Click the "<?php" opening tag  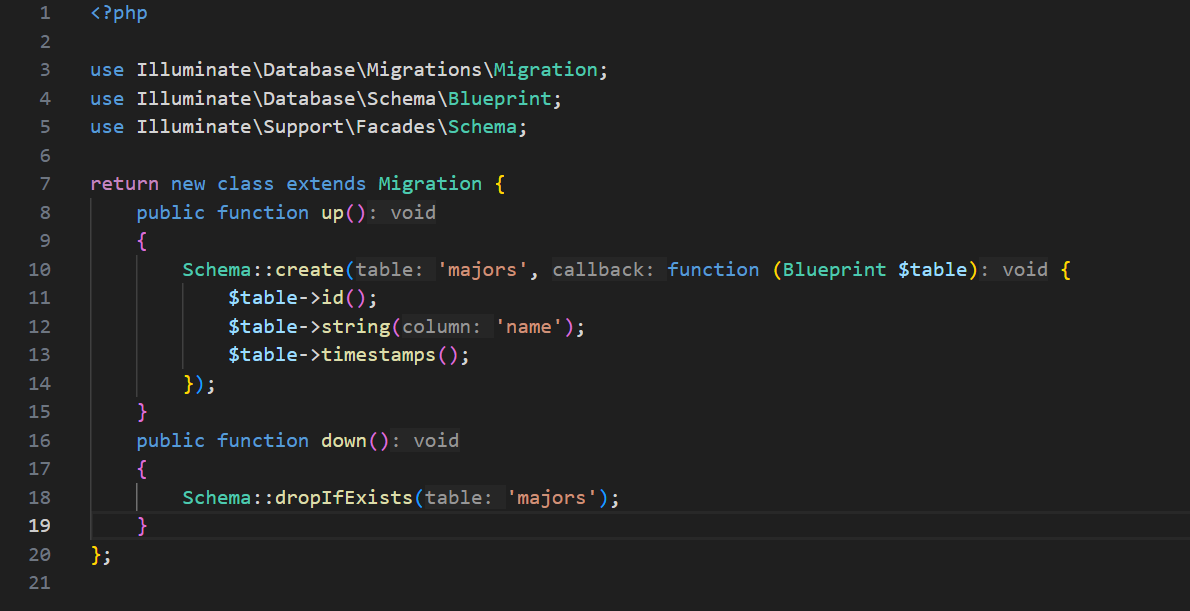point(118,14)
